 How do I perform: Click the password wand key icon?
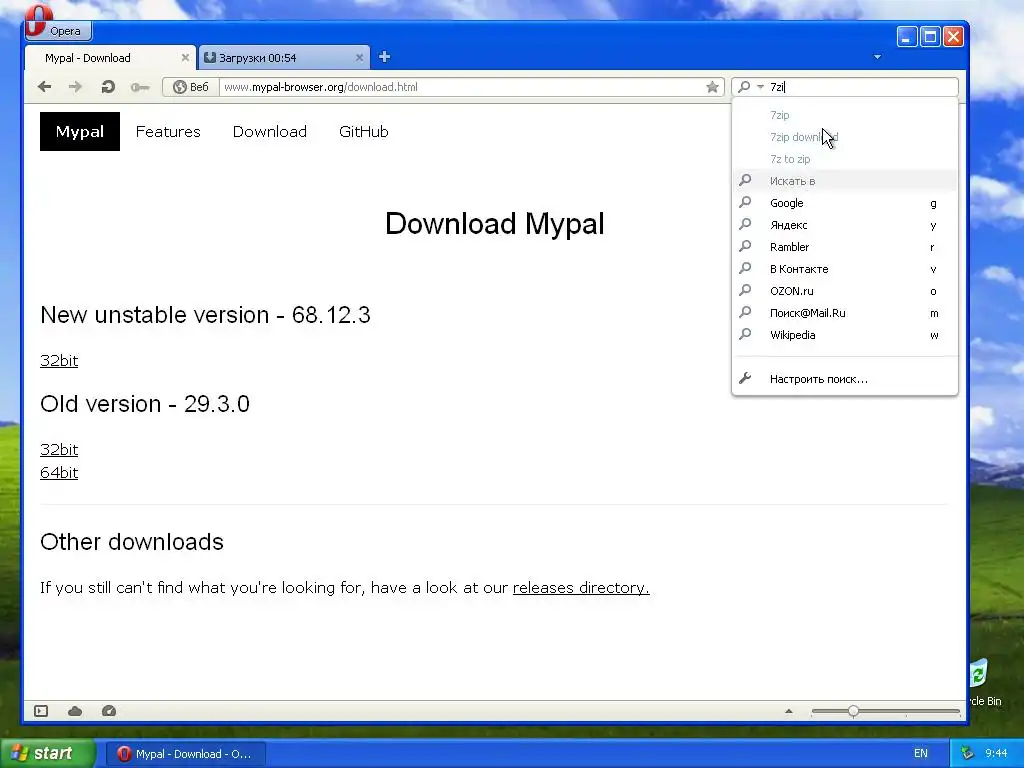(140, 87)
